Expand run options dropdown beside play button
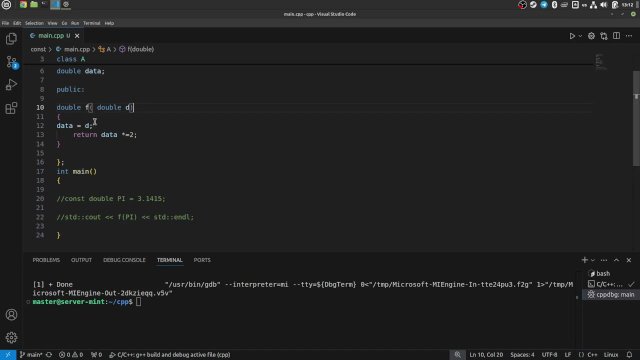The height and width of the screenshot is (360, 640). [x=580, y=36]
